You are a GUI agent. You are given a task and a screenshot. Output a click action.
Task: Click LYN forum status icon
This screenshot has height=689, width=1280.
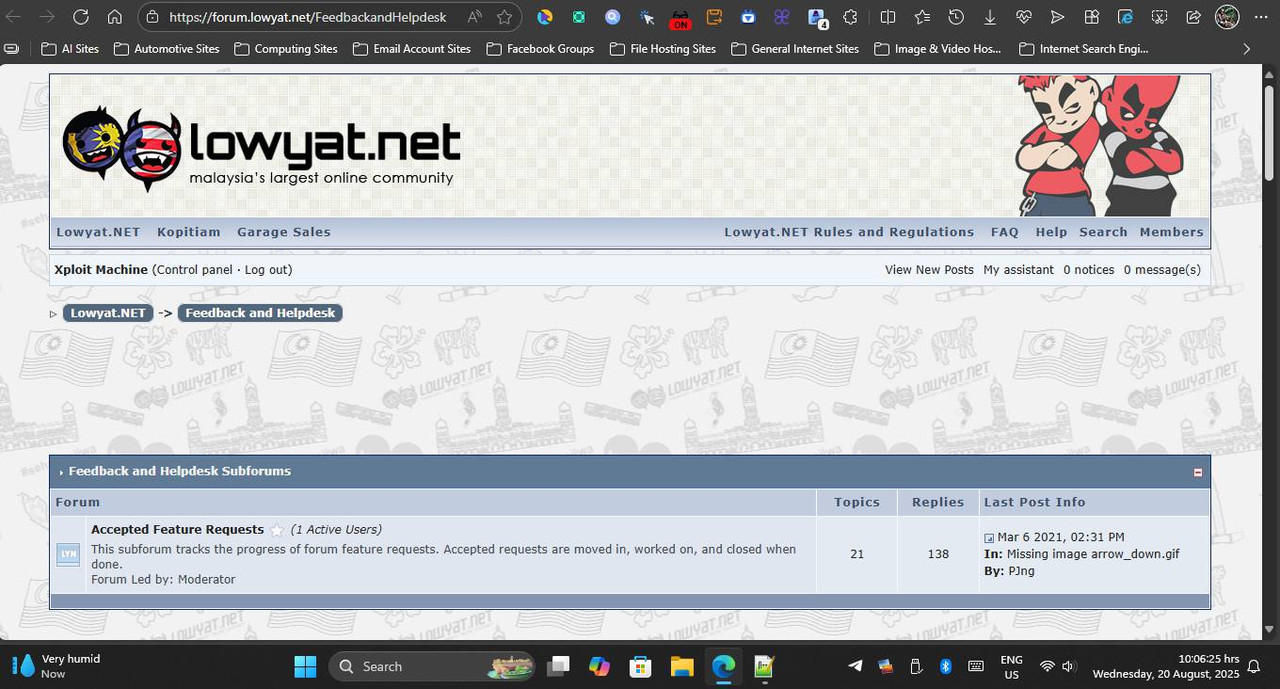tap(68, 553)
